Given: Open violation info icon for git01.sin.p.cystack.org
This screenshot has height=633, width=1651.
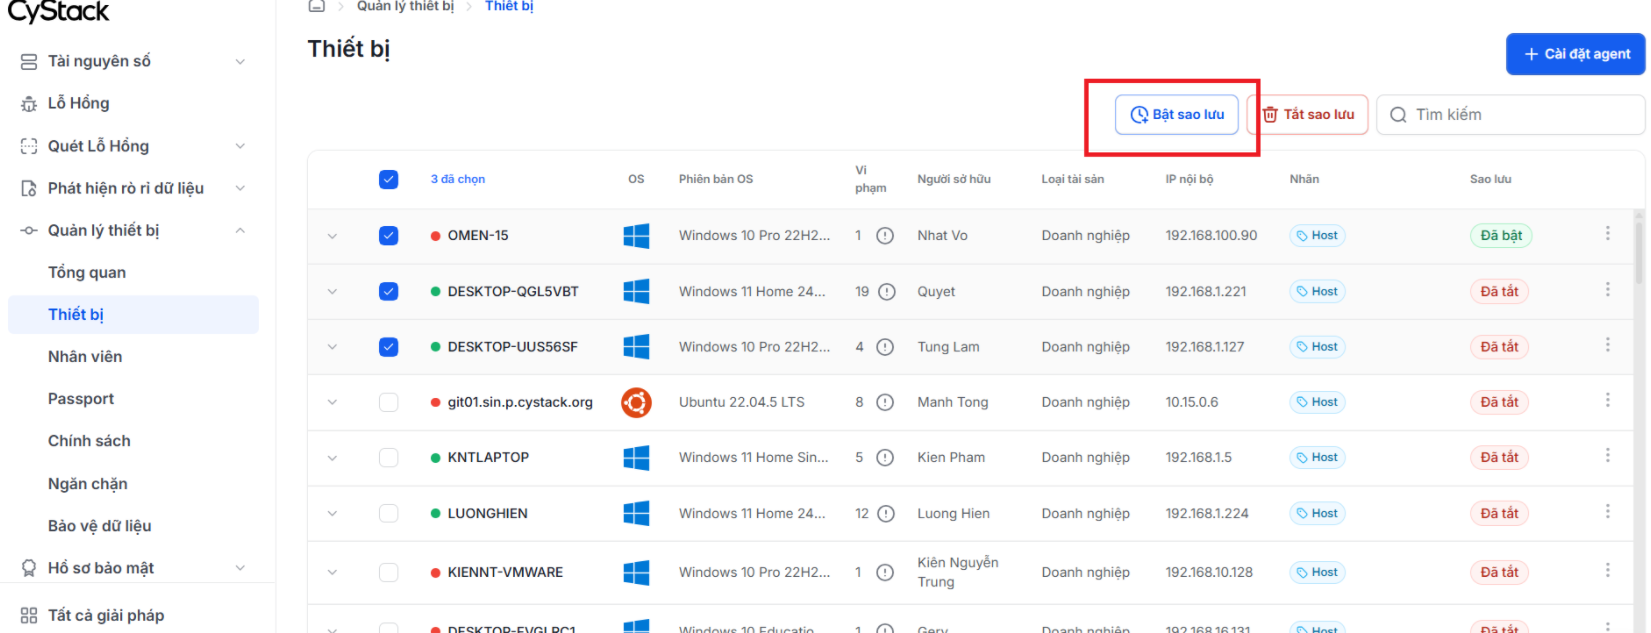Looking at the screenshot, I should [x=885, y=402].
